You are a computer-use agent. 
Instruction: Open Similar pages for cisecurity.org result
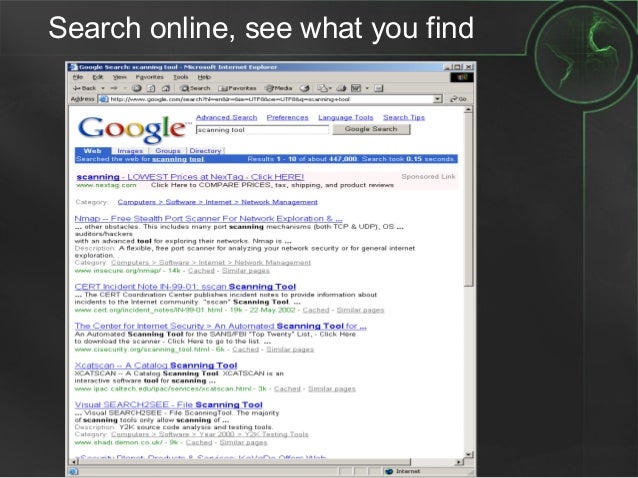click(x=290, y=349)
